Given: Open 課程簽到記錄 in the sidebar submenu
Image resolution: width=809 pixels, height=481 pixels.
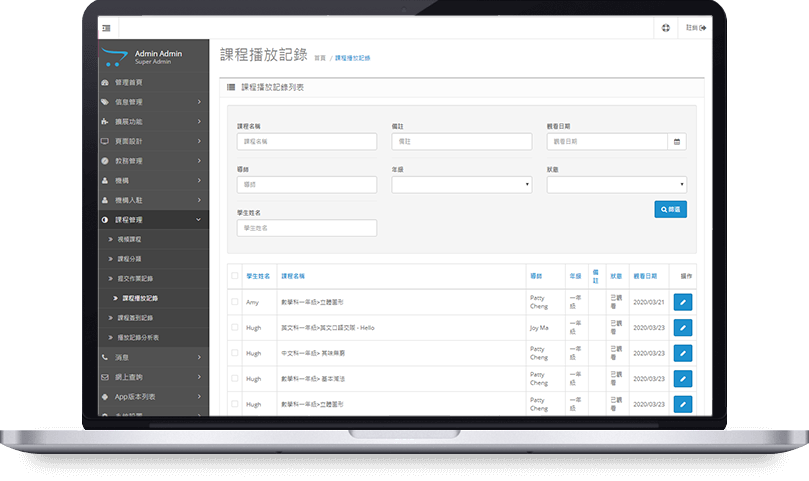Looking at the screenshot, I should point(137,317).
